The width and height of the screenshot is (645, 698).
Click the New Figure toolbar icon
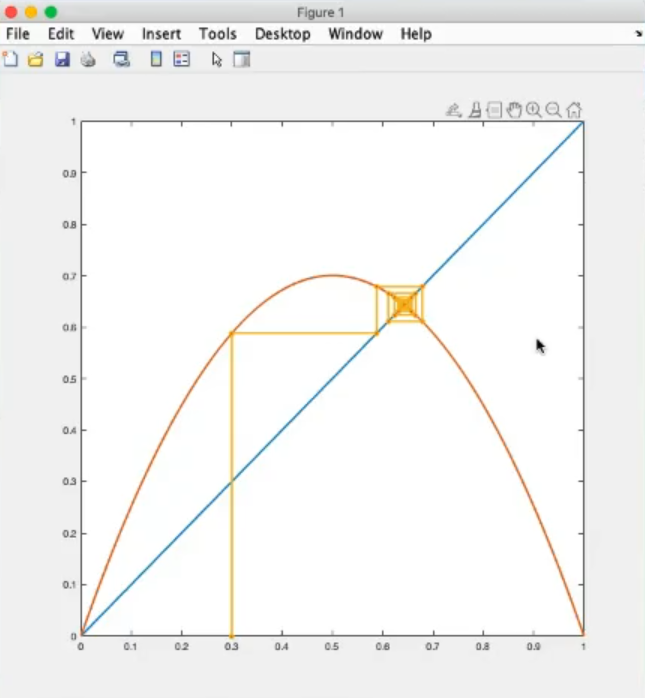[x=11, y=60]
